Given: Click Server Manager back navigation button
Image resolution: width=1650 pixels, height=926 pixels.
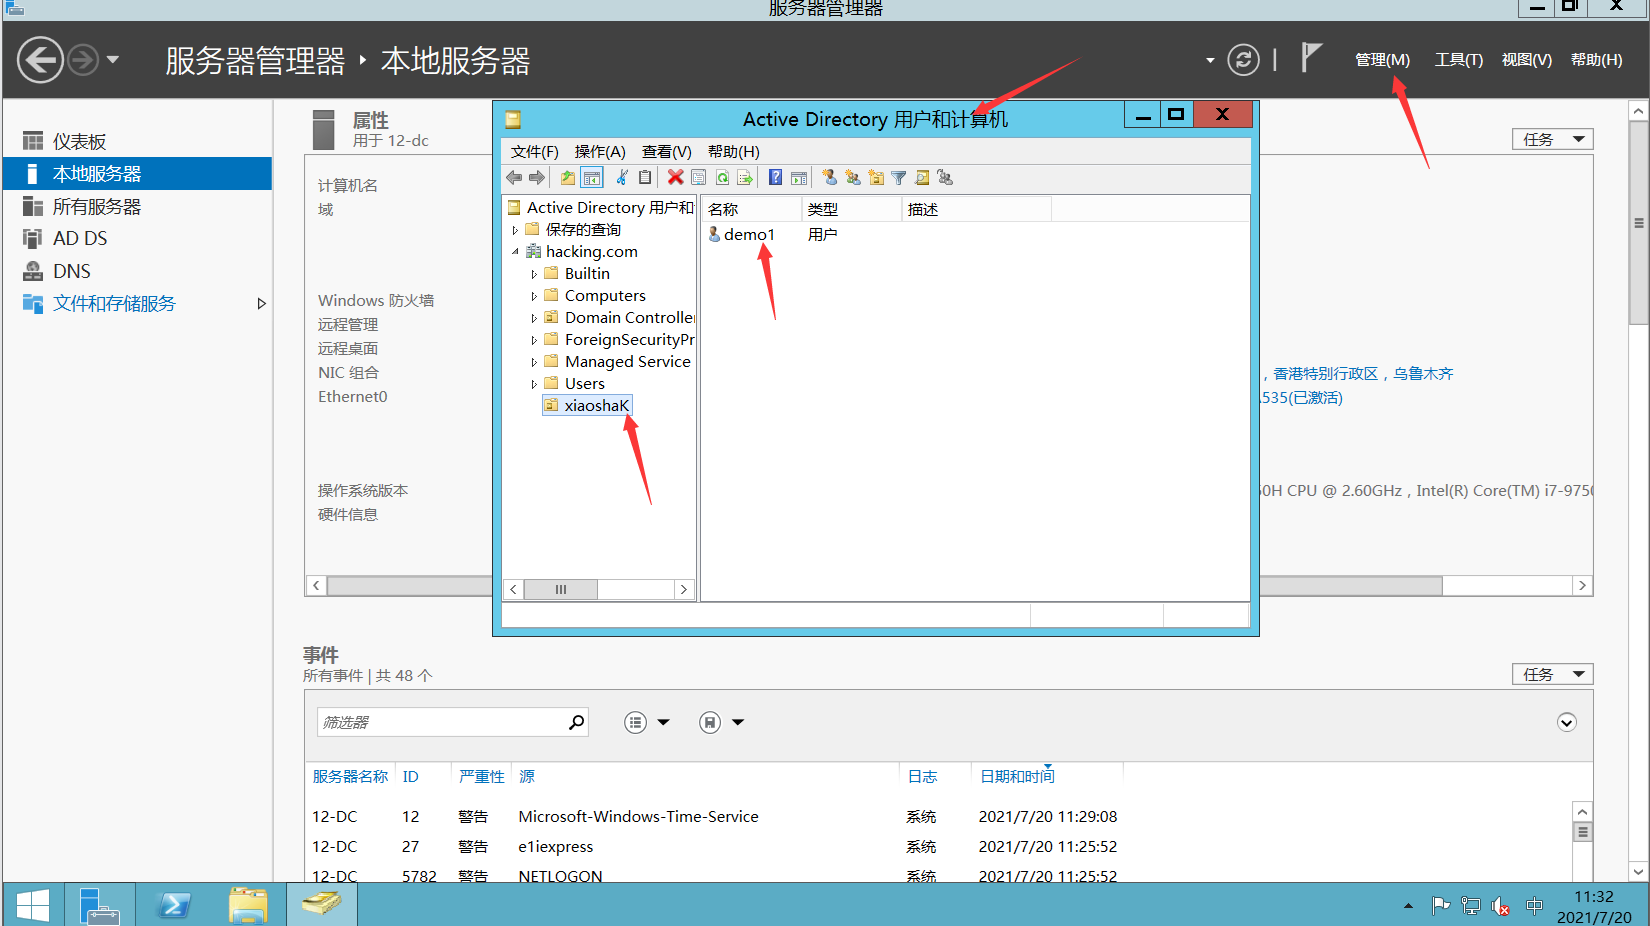Looking at the screenshot, I should (40, 60).
